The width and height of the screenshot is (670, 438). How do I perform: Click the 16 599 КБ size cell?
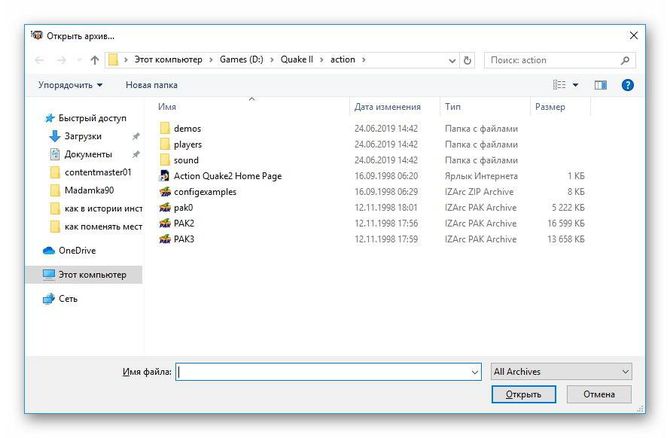(x=566, y=223)
